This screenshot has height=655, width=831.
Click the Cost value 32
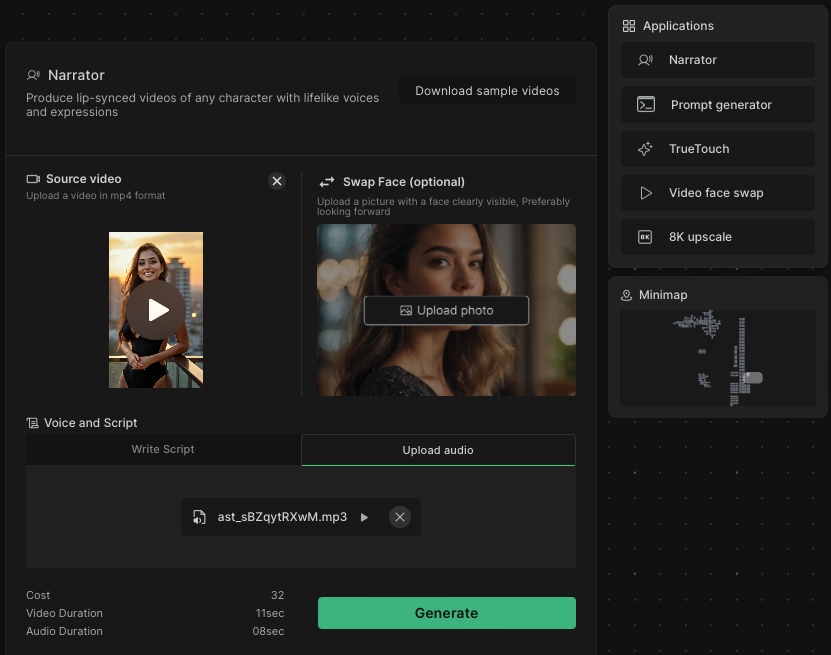(x=277, y=595)
